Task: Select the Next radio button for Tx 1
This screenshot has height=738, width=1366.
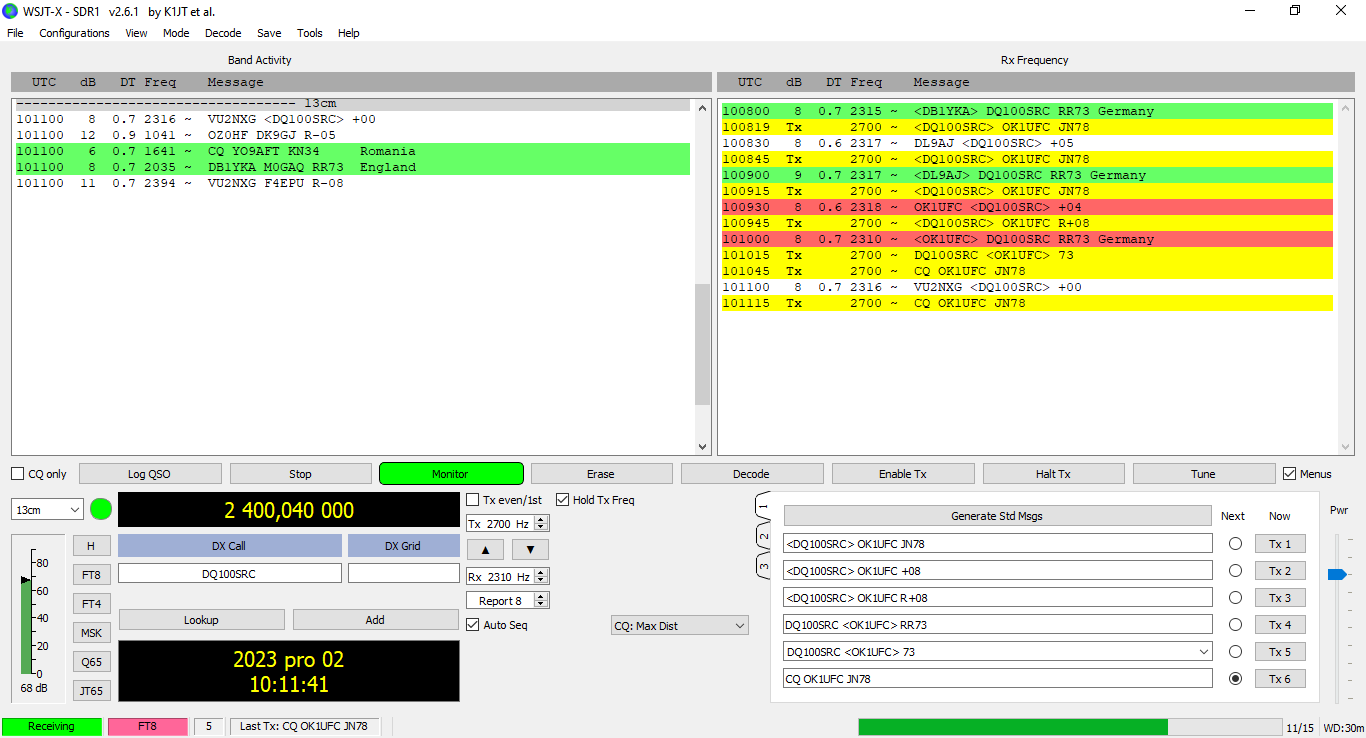Action: point(1235,544)
